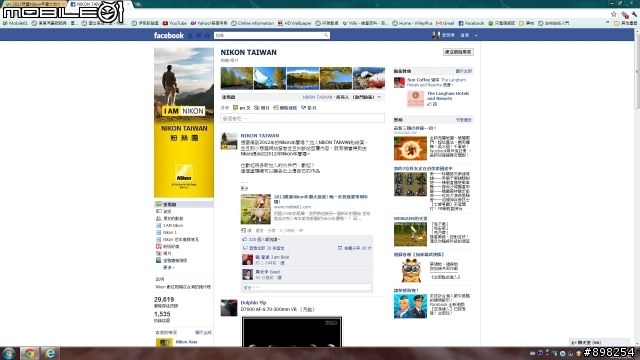This screenshot has width=640, height=360.
Task: Click the Sun Coffee sponsored story avatar
Action: point(399,82)
